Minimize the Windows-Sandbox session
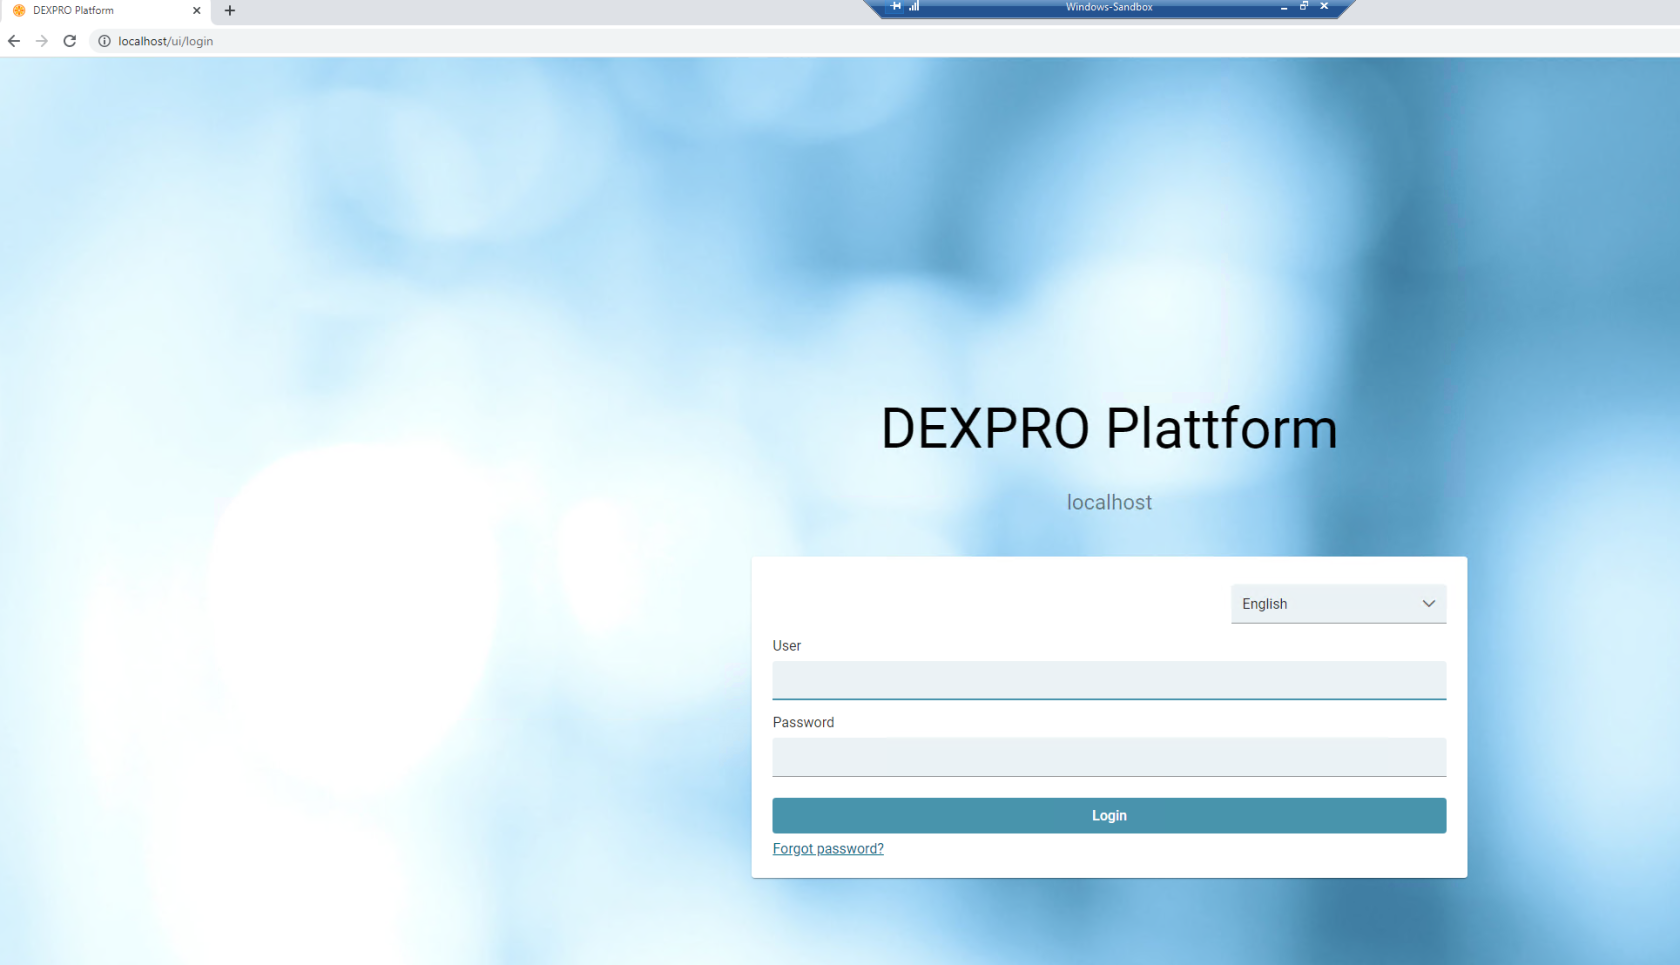The image size is (1680, 965). point(1284,7)
